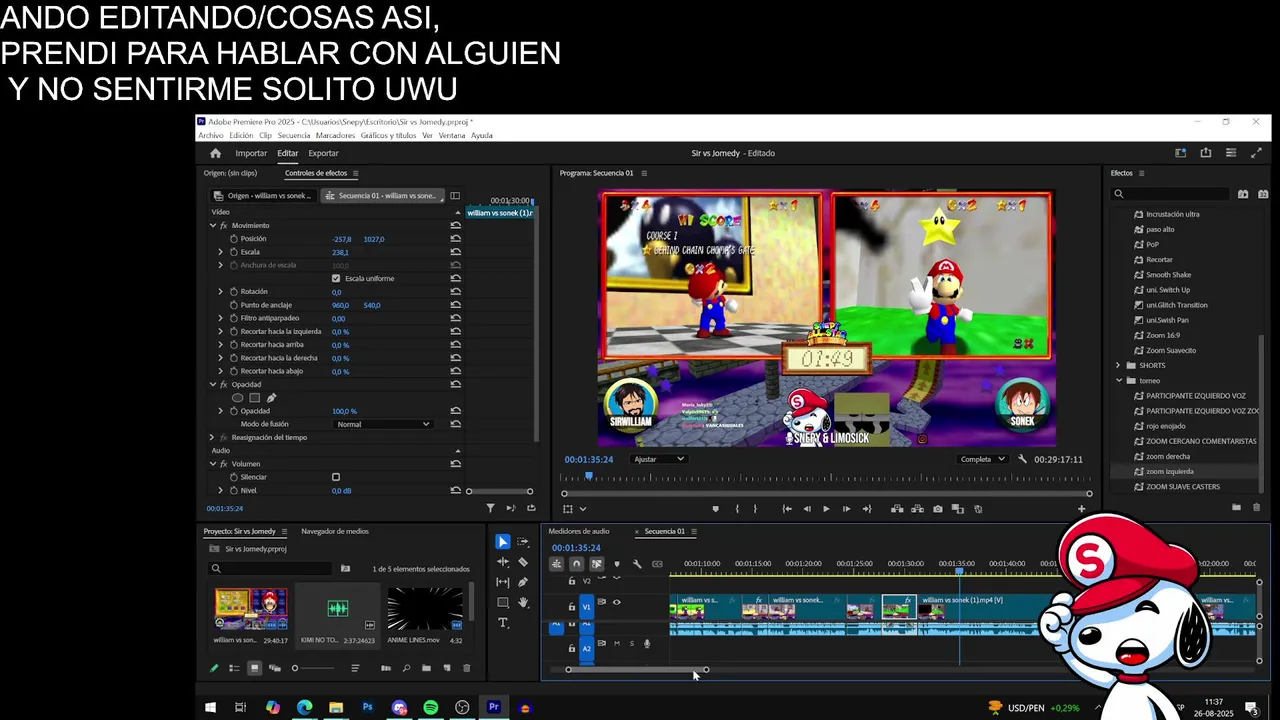Check the Silenciar checkbox

(336, 477)
